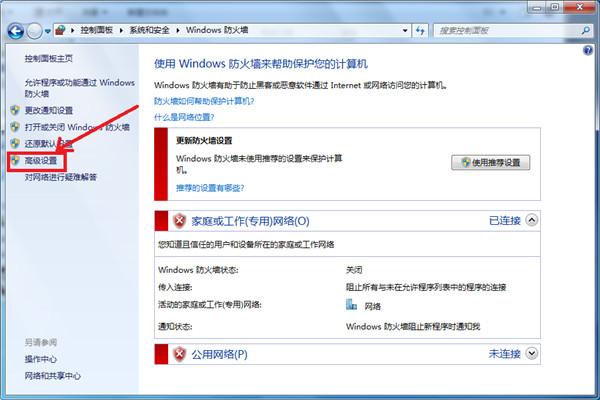600x400 pixels.
Task: Click the Control Panel icon in address bar
Action: [60, 30]
